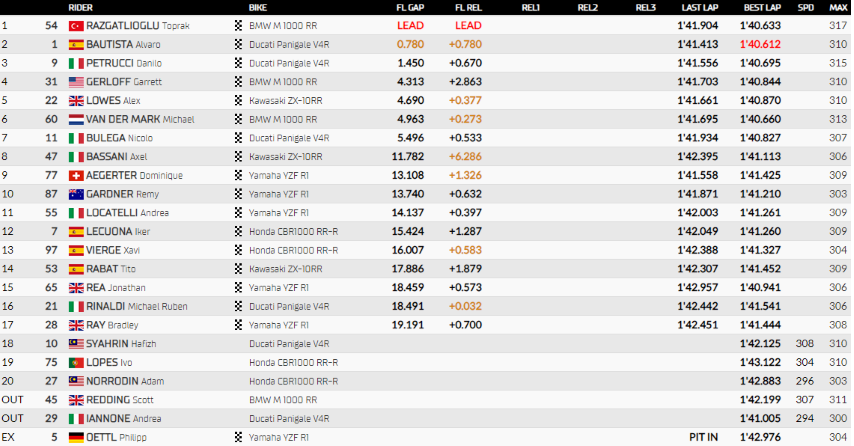Click PIT IN status for Oettl
Image resolution: width=854 pixels, height=446 pixels.
click(704, 437)
